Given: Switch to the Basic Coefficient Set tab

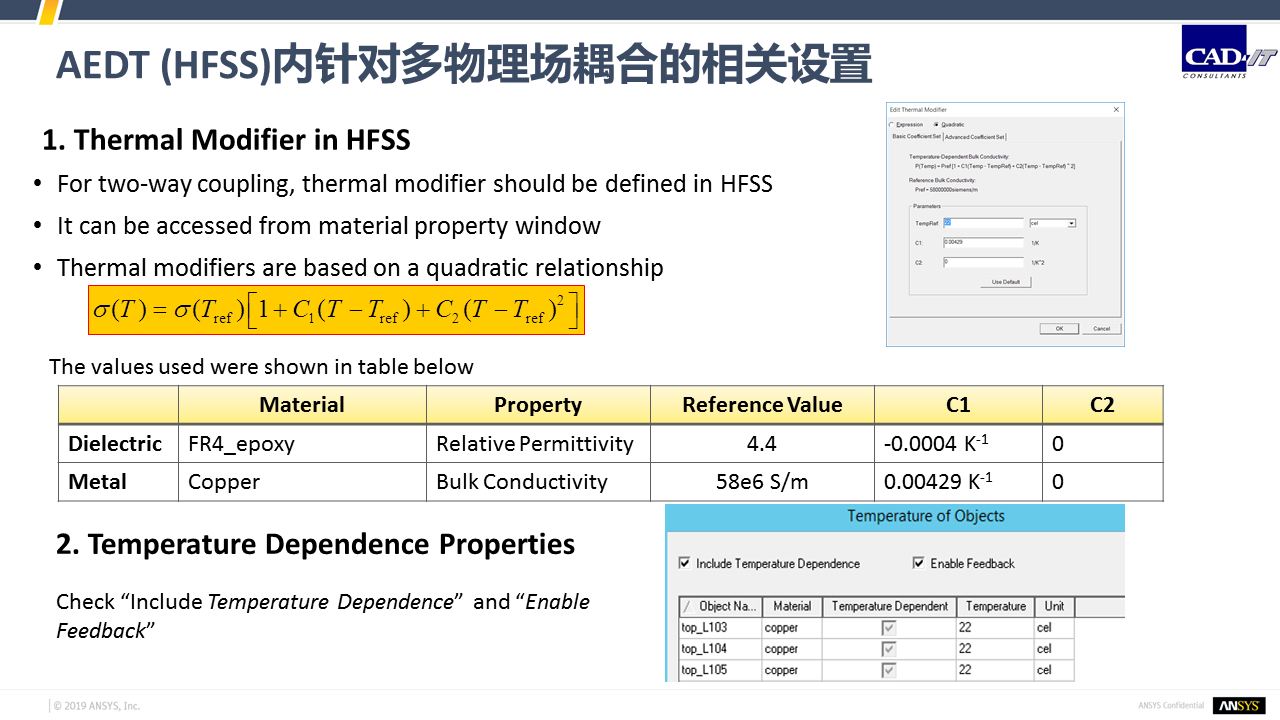Looking at the screenshot, I should pyautogui.click(x=915, y=136).
